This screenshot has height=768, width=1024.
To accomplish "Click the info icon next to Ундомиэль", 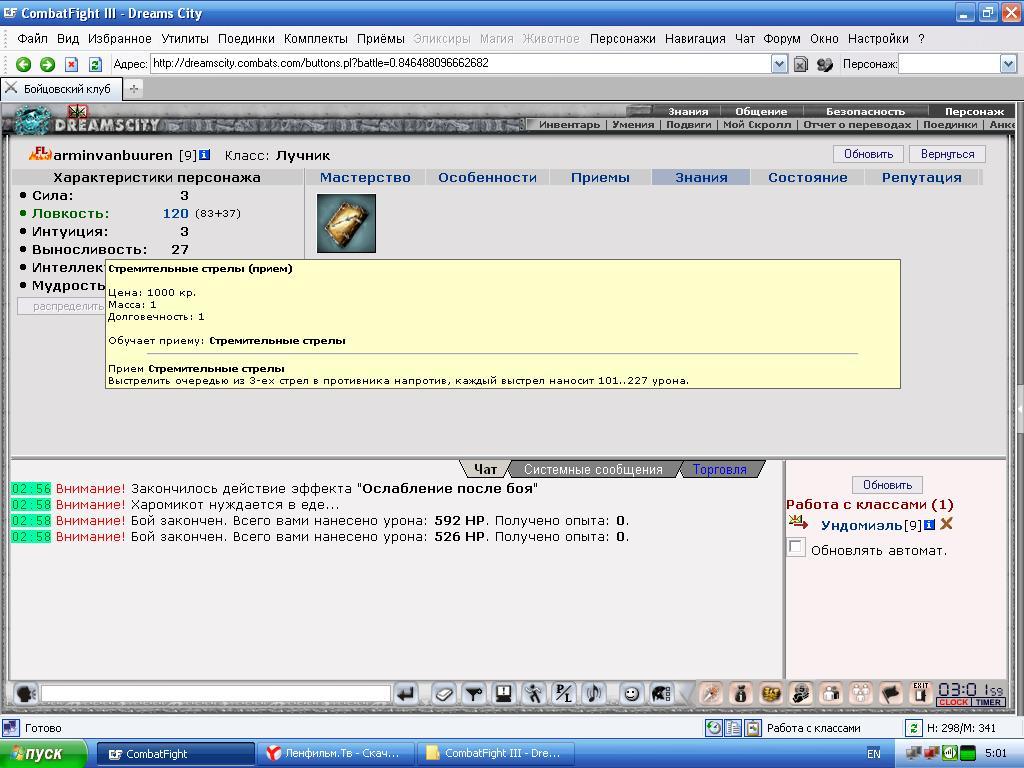I will [929, 524].
